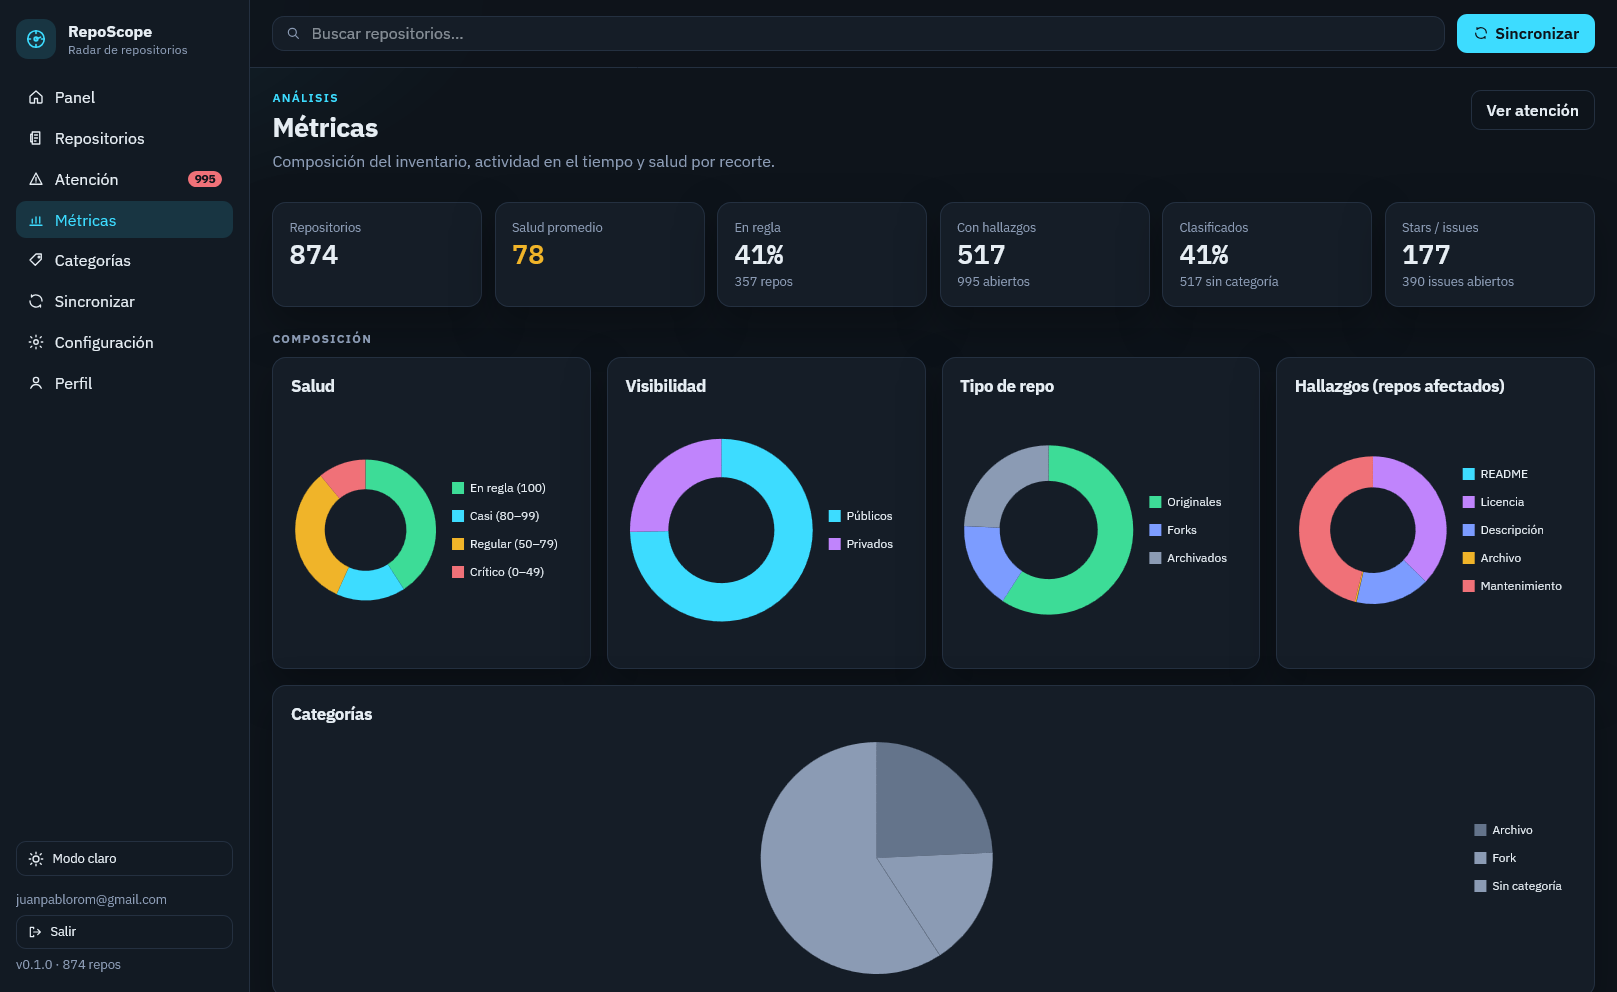This screenshot has height=992, width=1617.
Task: Click the Ver atención button
Action: tap(1532, 111)
